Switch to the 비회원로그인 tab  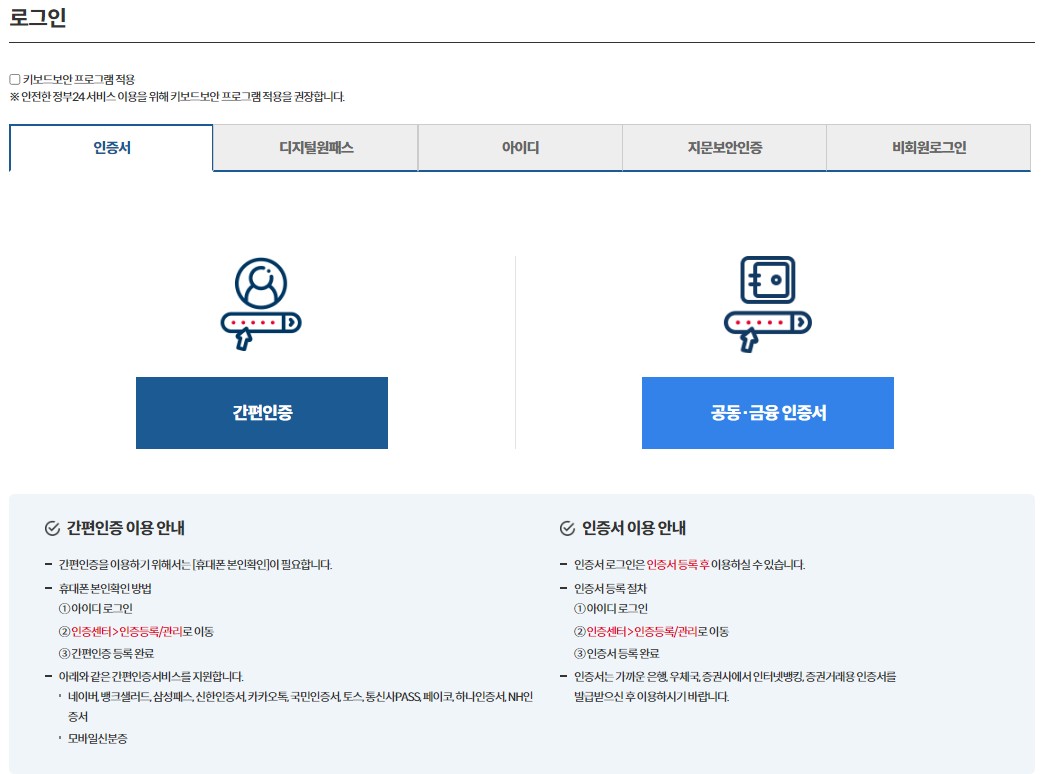pyautogui.click(x=927, y=147)
